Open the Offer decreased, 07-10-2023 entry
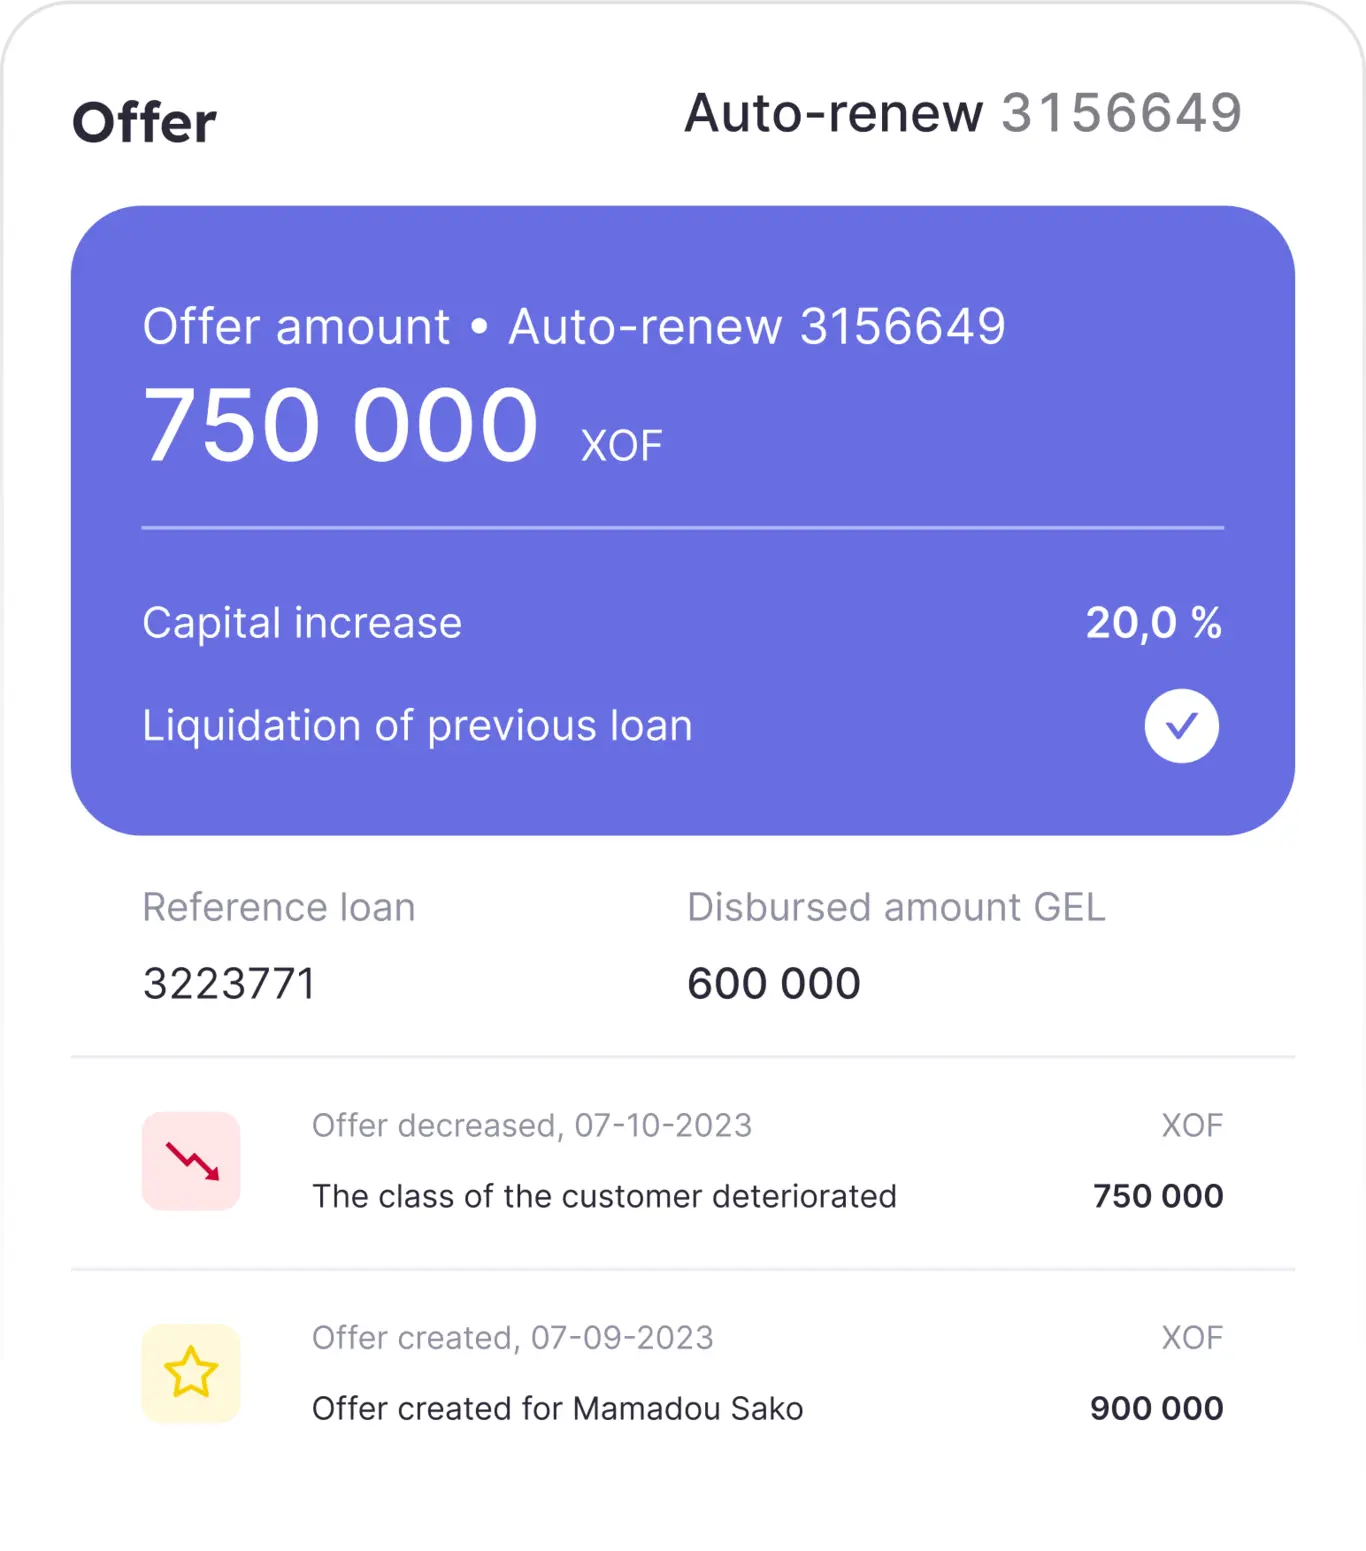1366x1551 pixels. tap(683, 1162)
